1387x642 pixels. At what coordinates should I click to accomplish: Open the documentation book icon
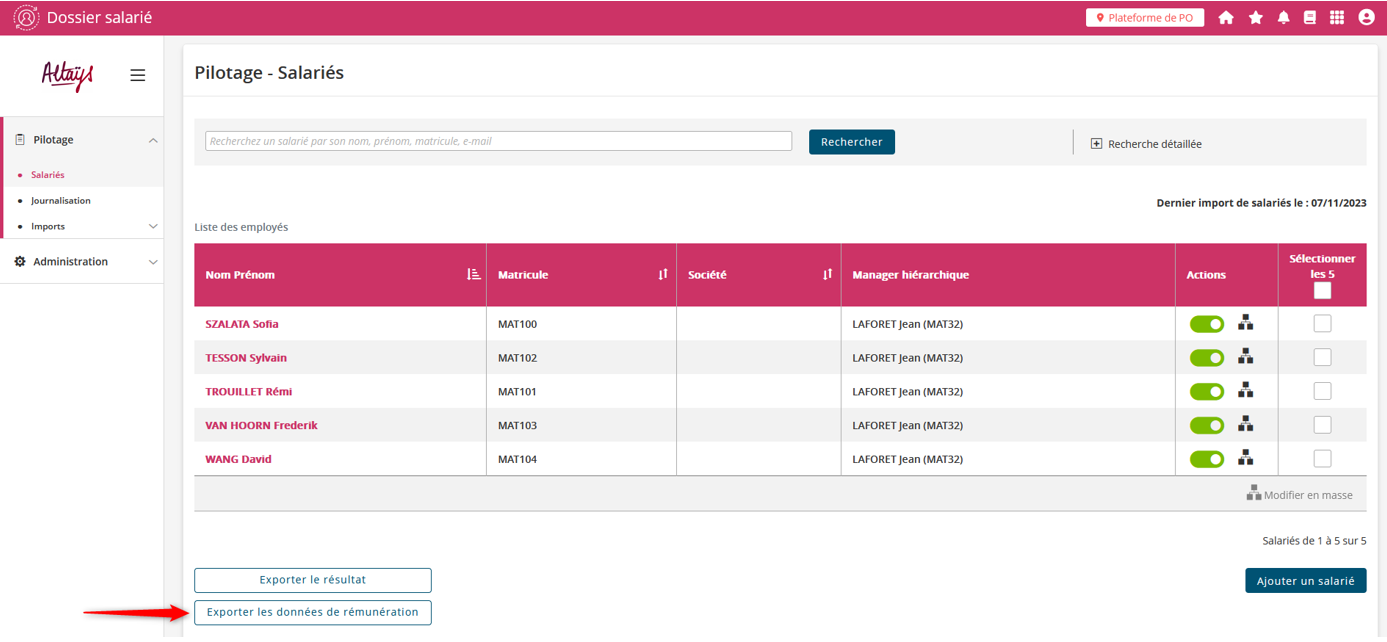click(1310, 18)
